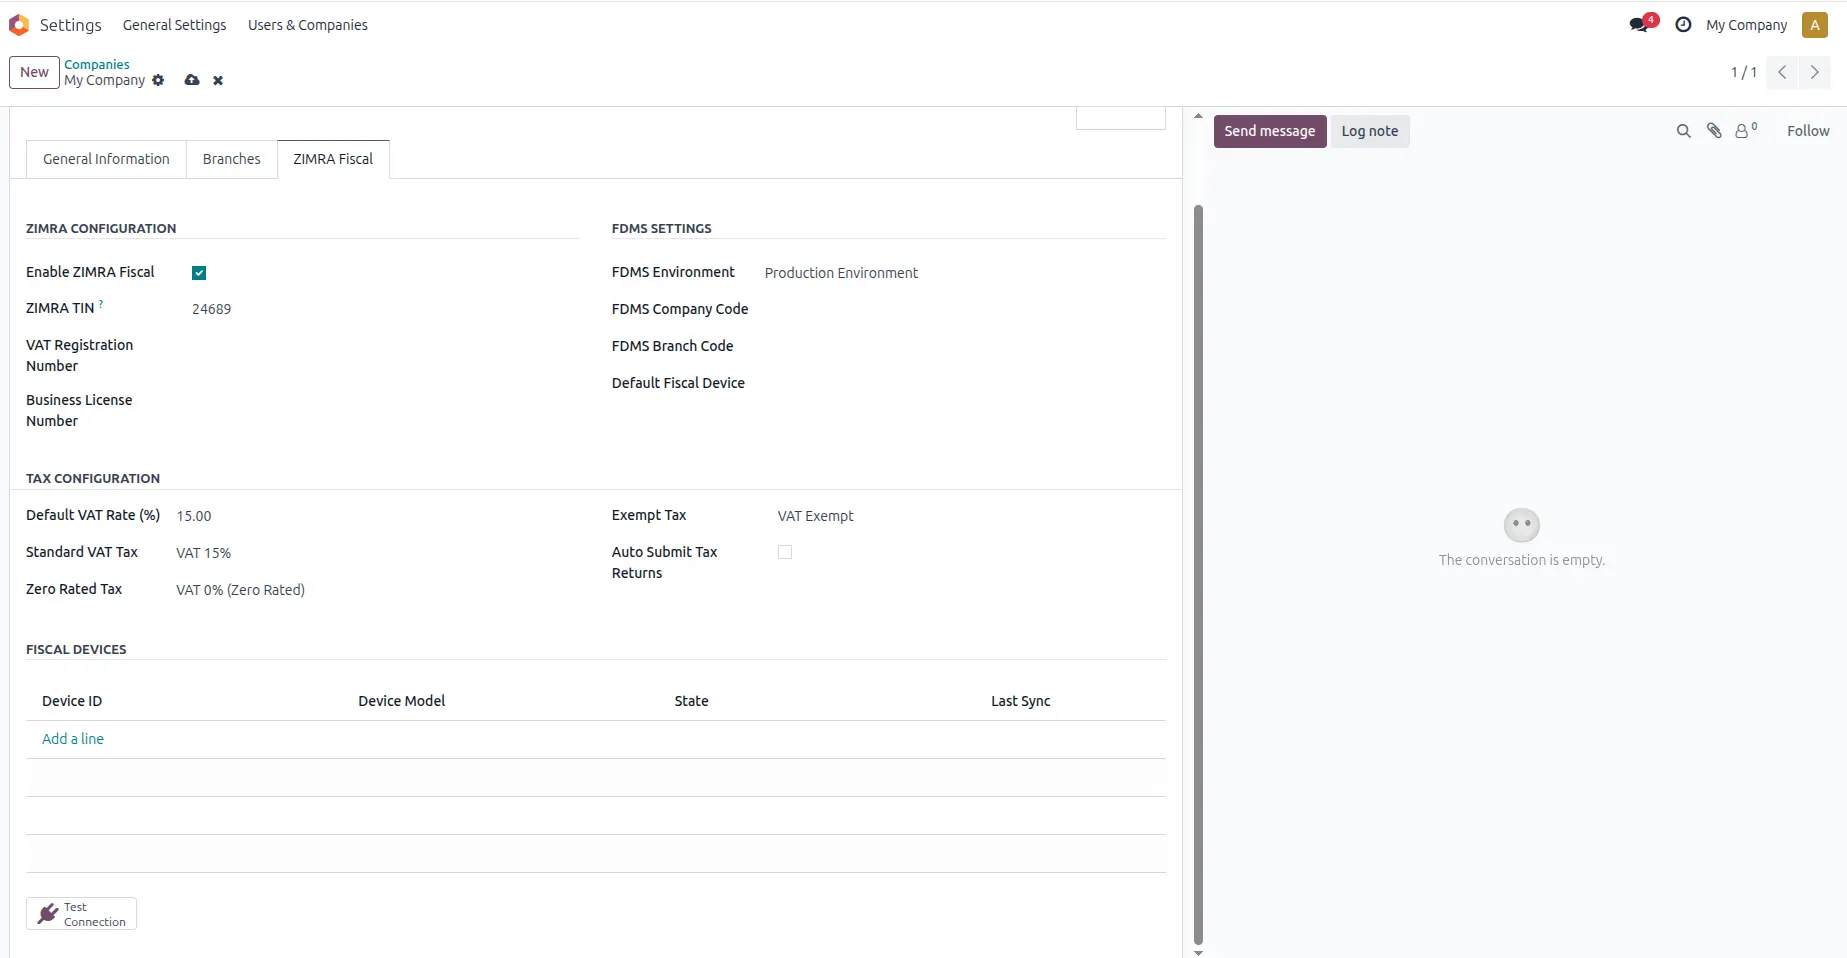Image resolution: width=1847 pixels, height=958 pixels.
Task: Attach files using the paperclip icon
Action: pyautogui.click(x=1714, y=131)
